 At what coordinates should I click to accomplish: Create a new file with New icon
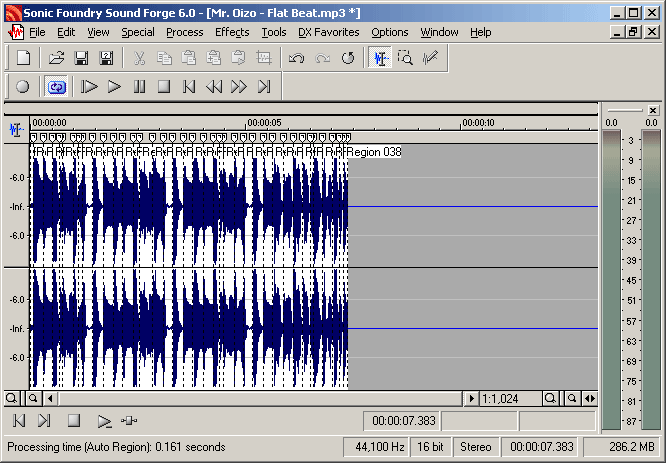23,58
